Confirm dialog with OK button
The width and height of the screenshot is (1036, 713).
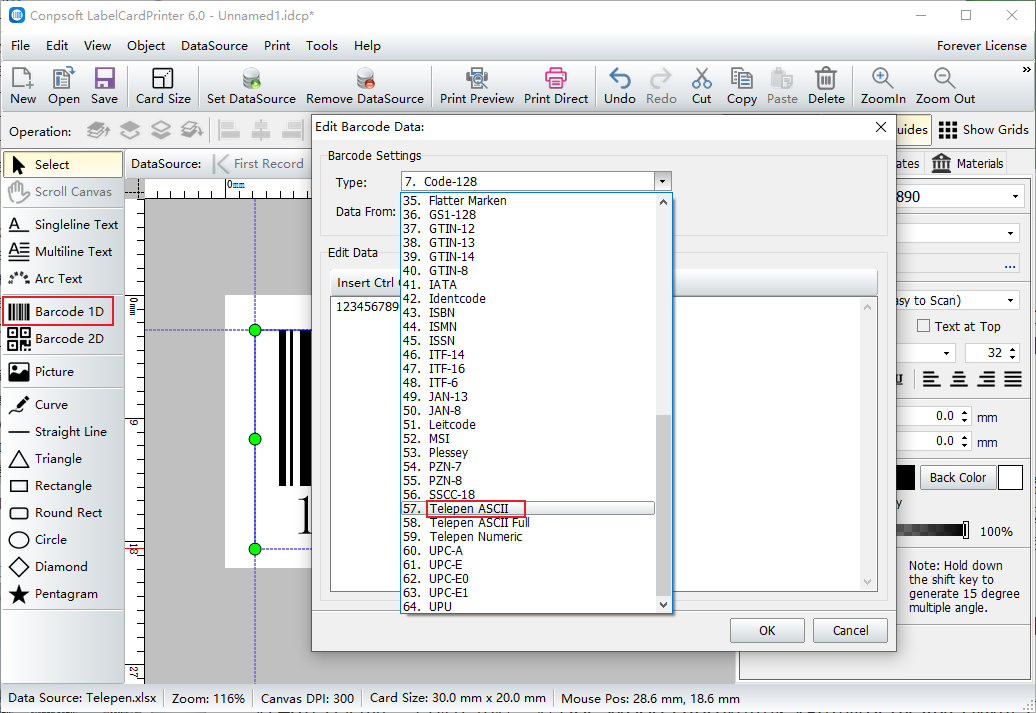767,630
